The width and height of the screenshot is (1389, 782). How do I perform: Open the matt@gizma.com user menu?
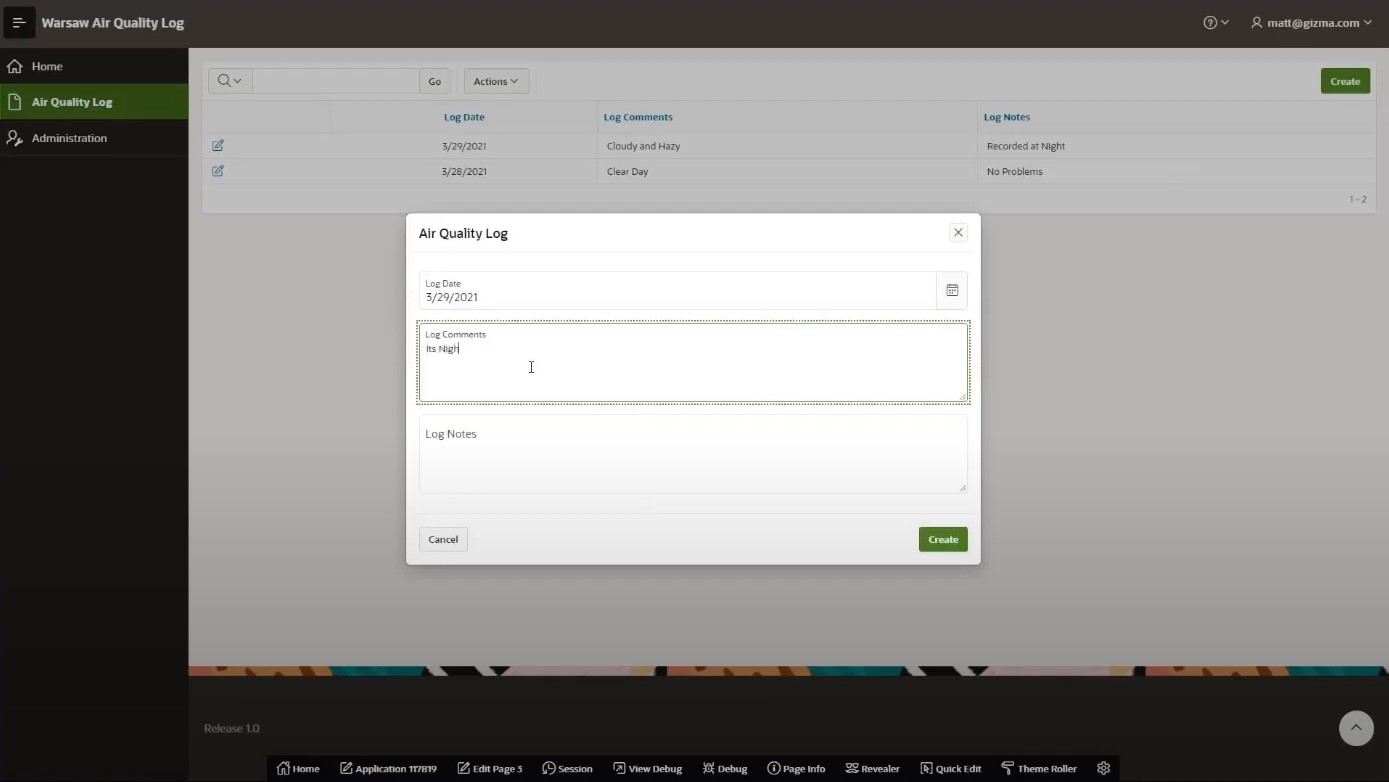click(1311, 23)
